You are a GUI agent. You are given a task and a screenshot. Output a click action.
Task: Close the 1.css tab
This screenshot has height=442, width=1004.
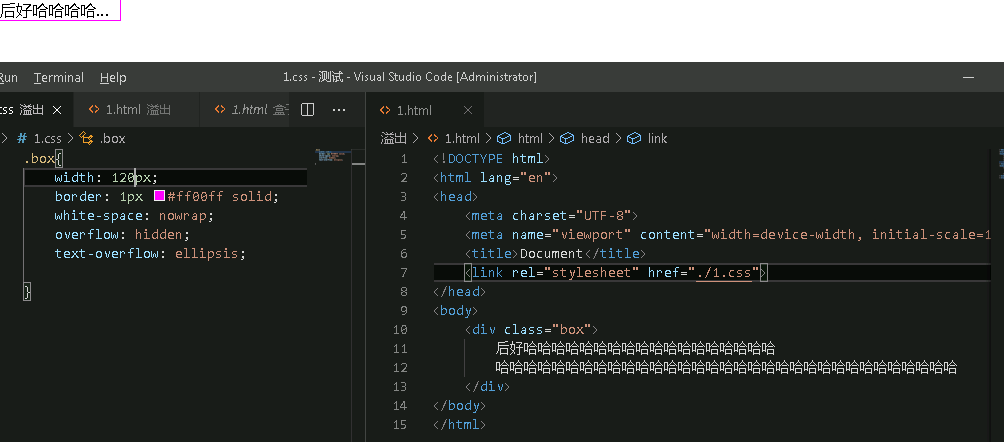coord(57,110)
